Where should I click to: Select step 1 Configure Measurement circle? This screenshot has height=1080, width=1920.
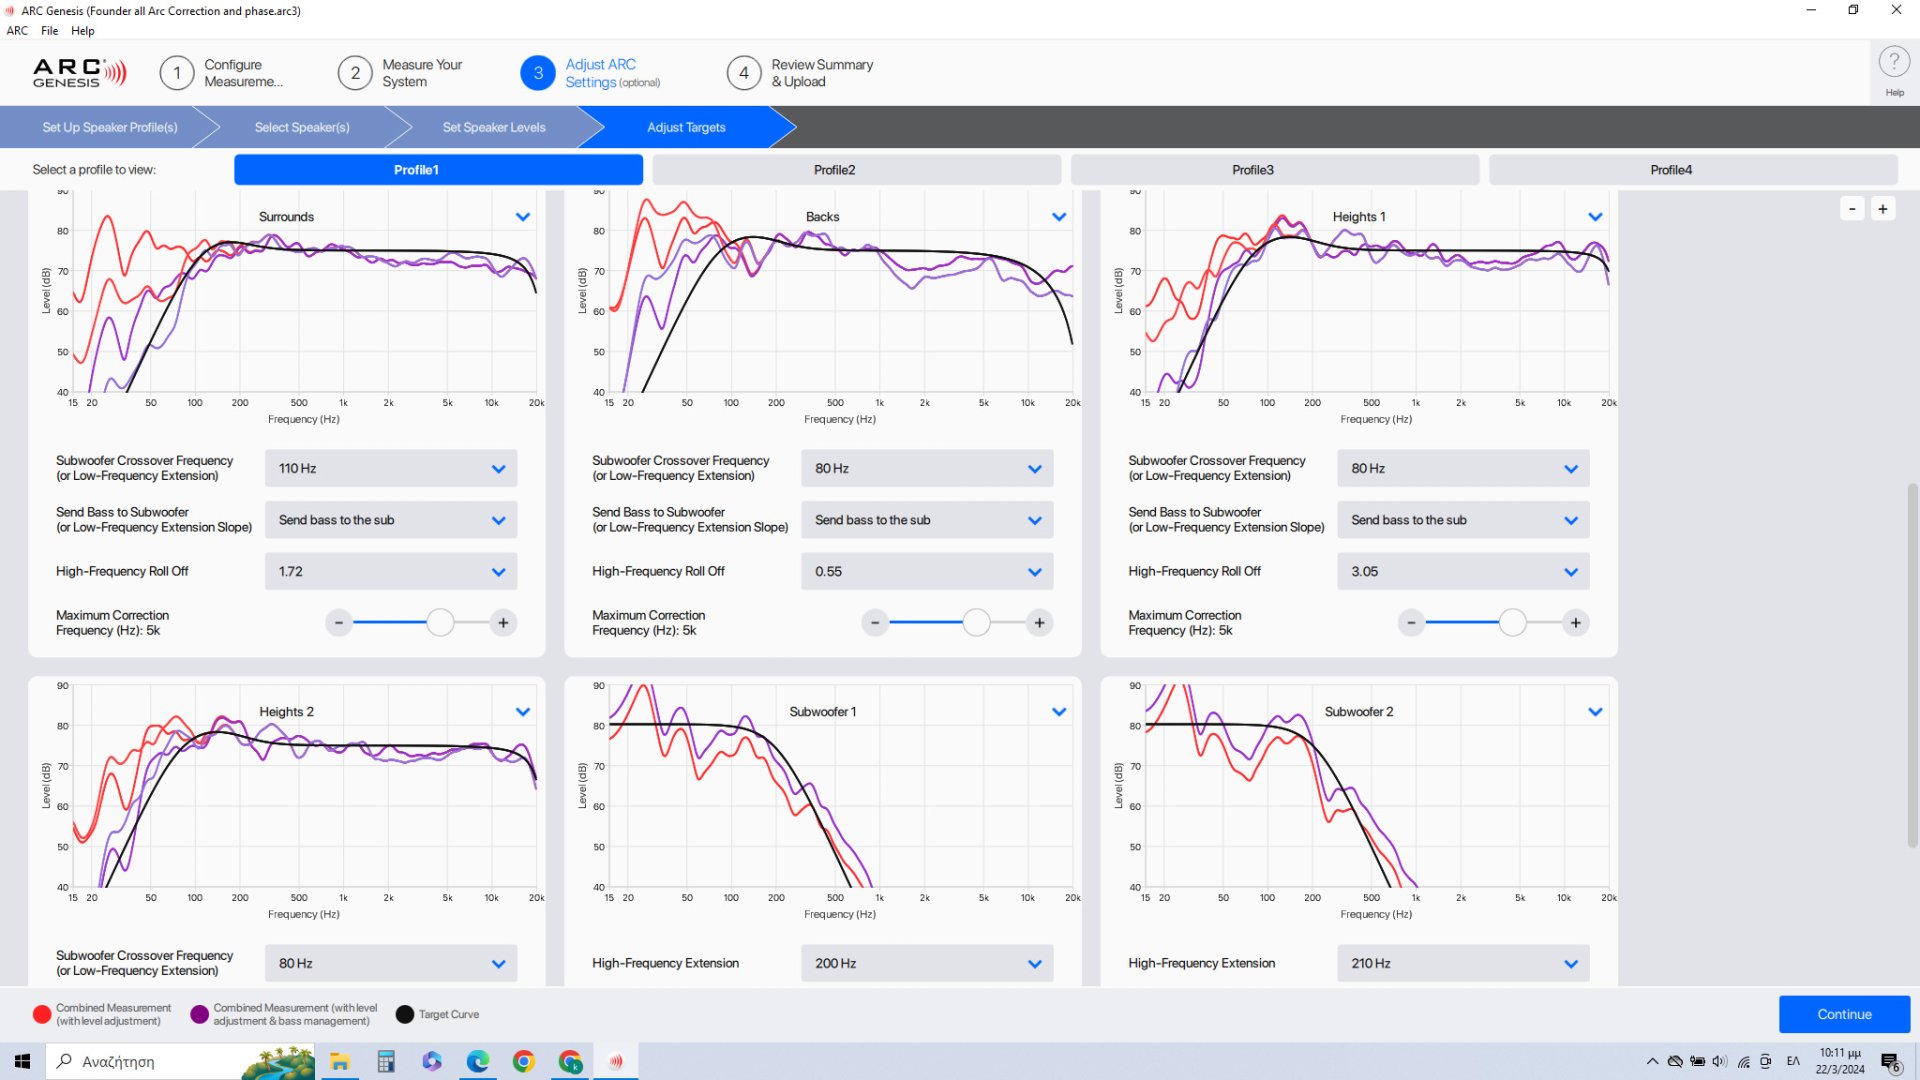(177, 73)
